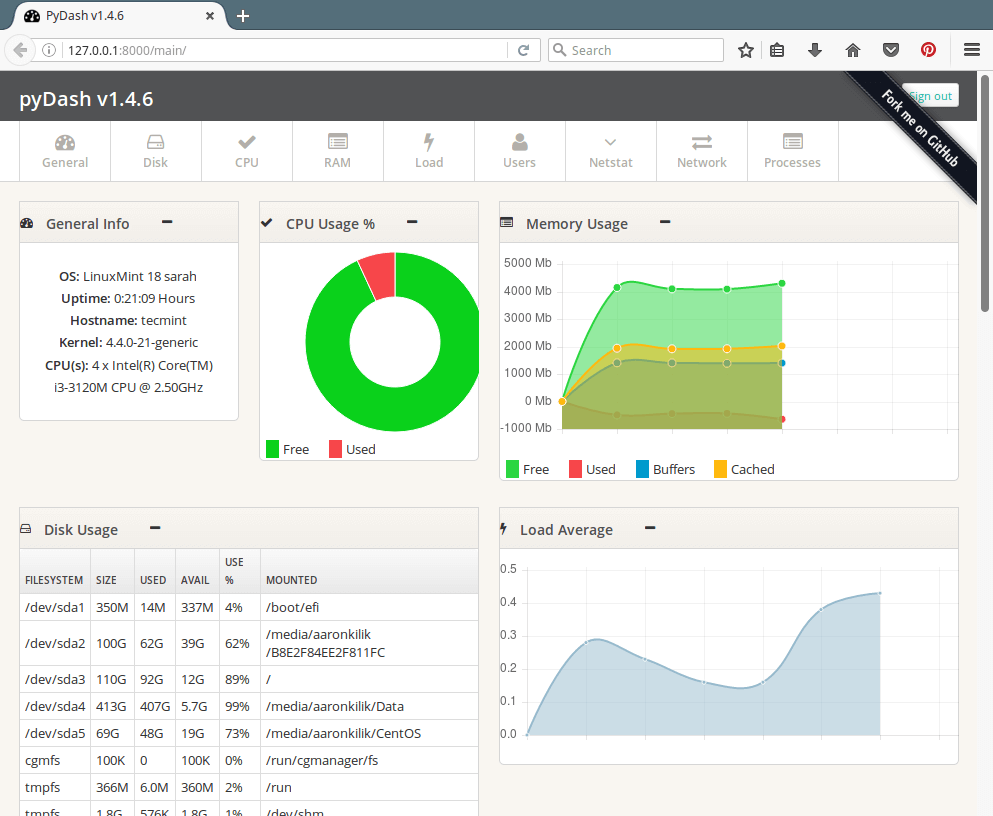
Task: Collapse the General Info panel
Action: 167,223
